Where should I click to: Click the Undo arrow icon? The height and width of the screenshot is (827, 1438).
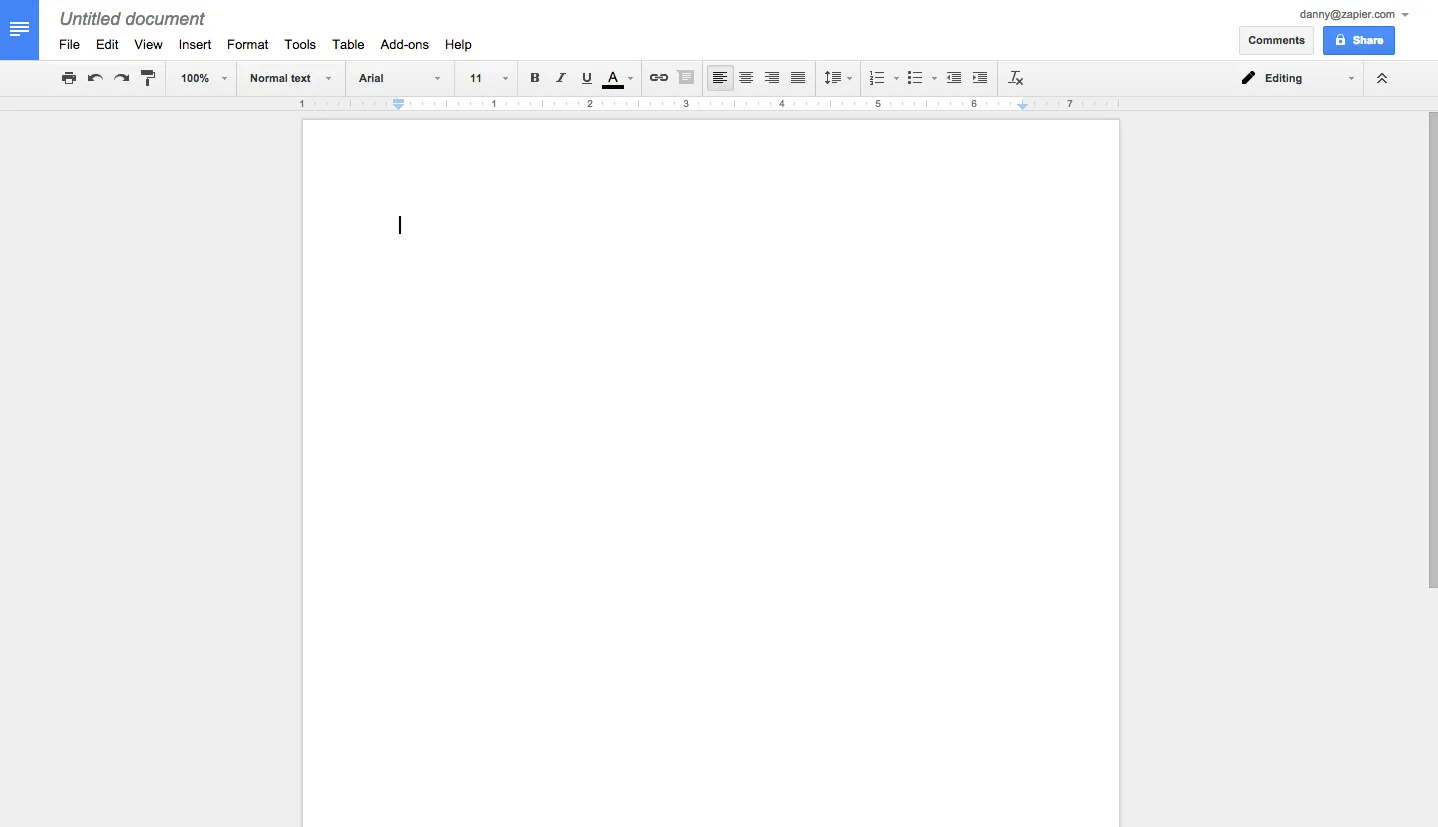pos(95,78)
